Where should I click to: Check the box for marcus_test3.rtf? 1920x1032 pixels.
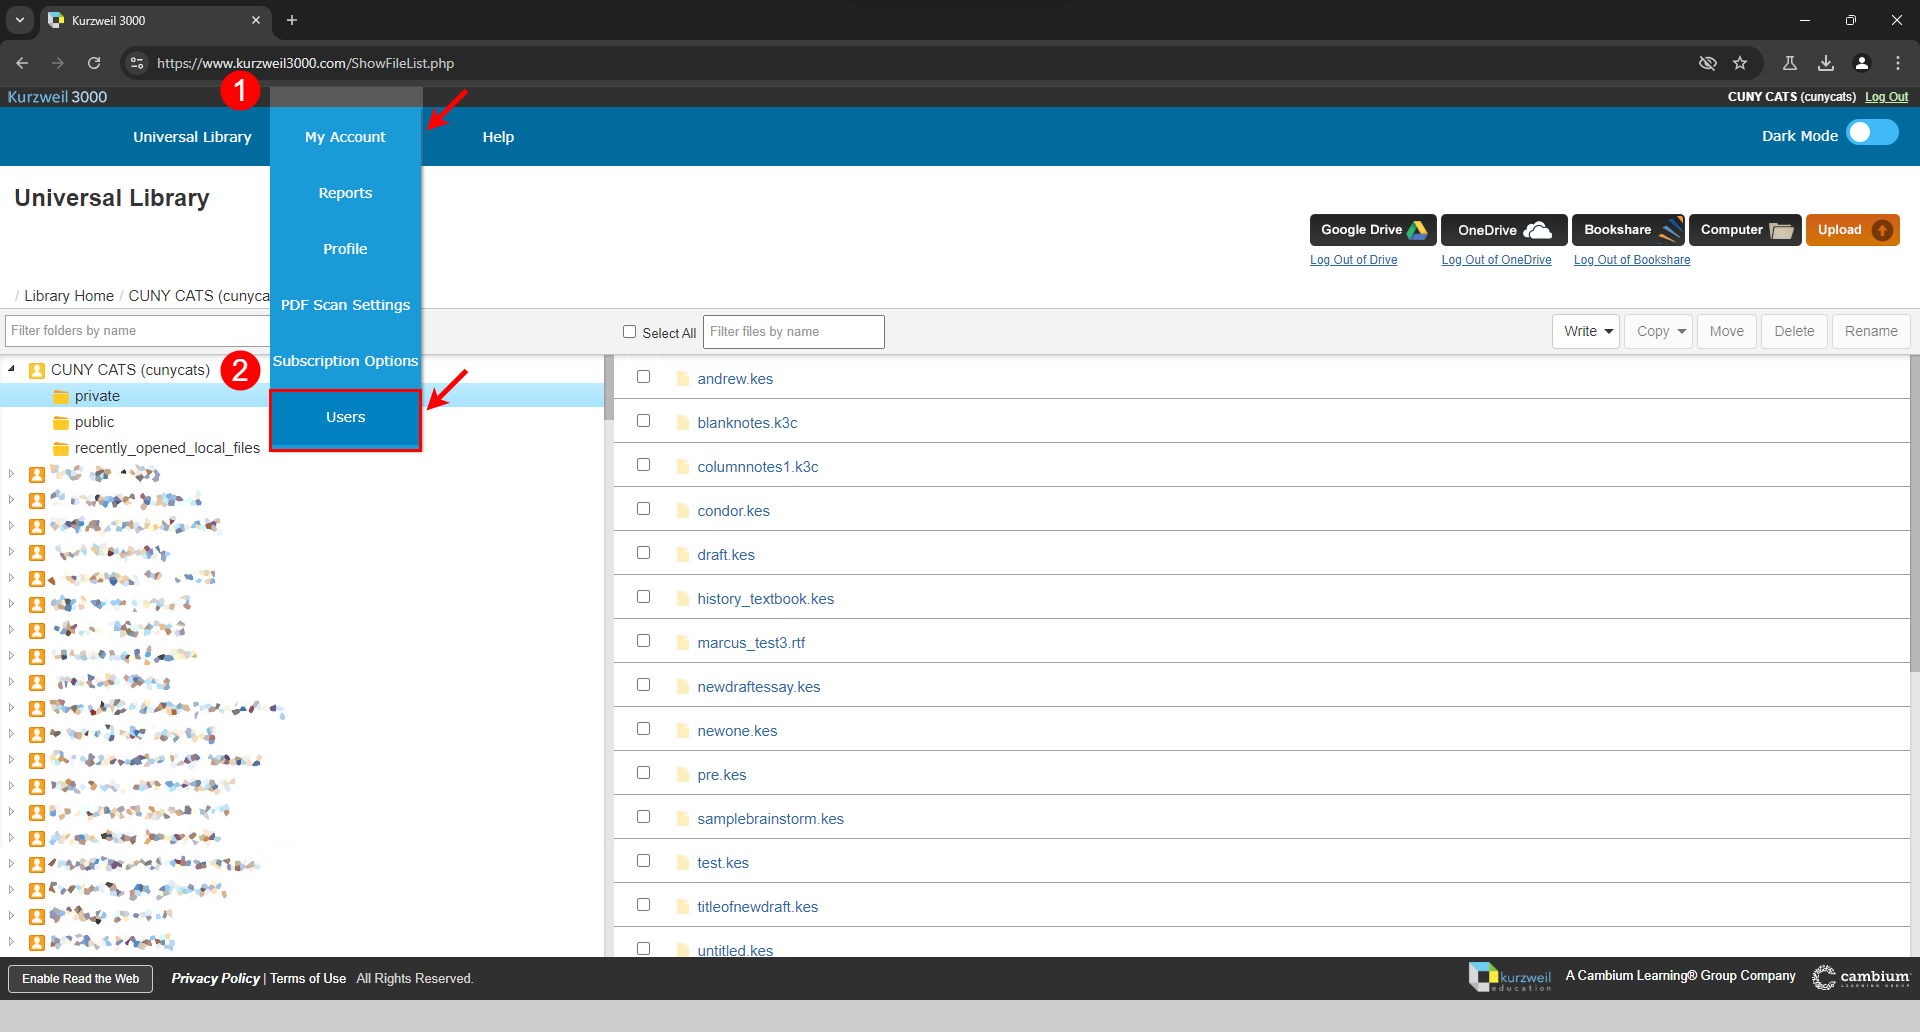[x=644, y=641]
